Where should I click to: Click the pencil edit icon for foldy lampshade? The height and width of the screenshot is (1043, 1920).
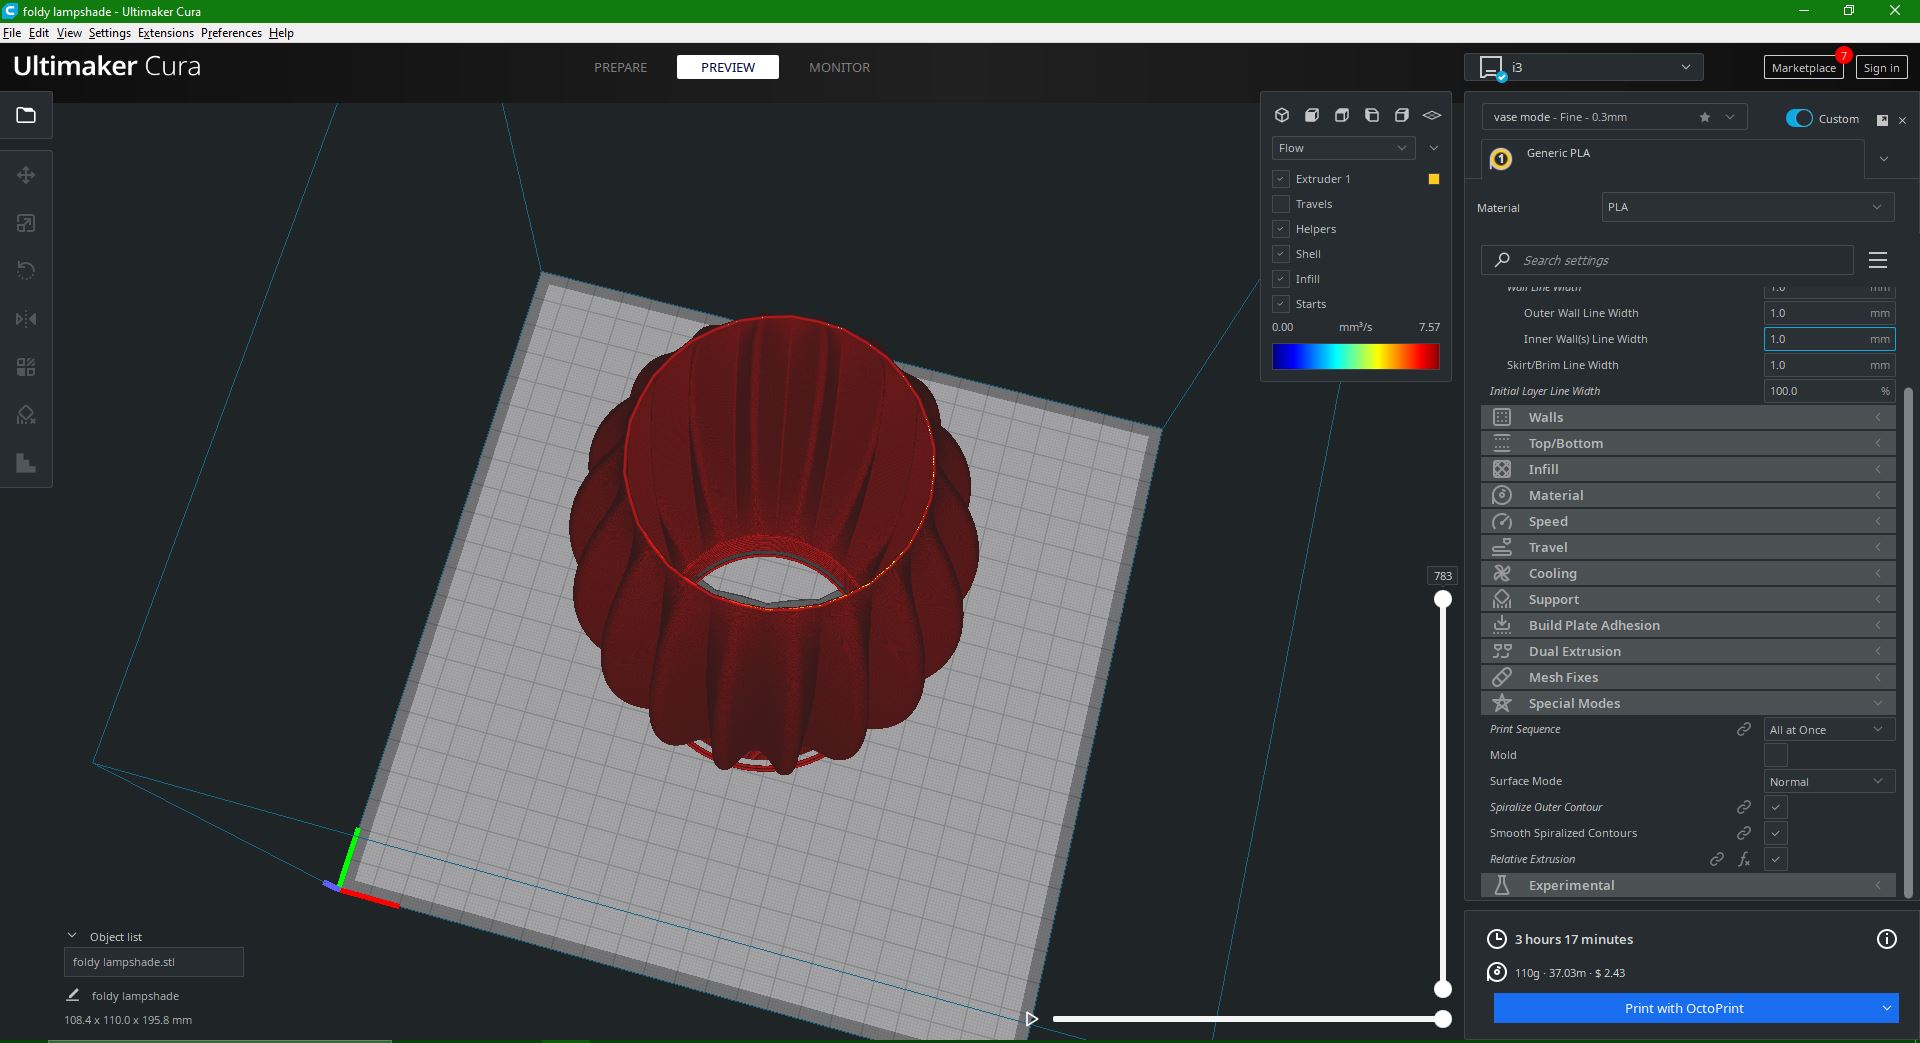point(73,995)
